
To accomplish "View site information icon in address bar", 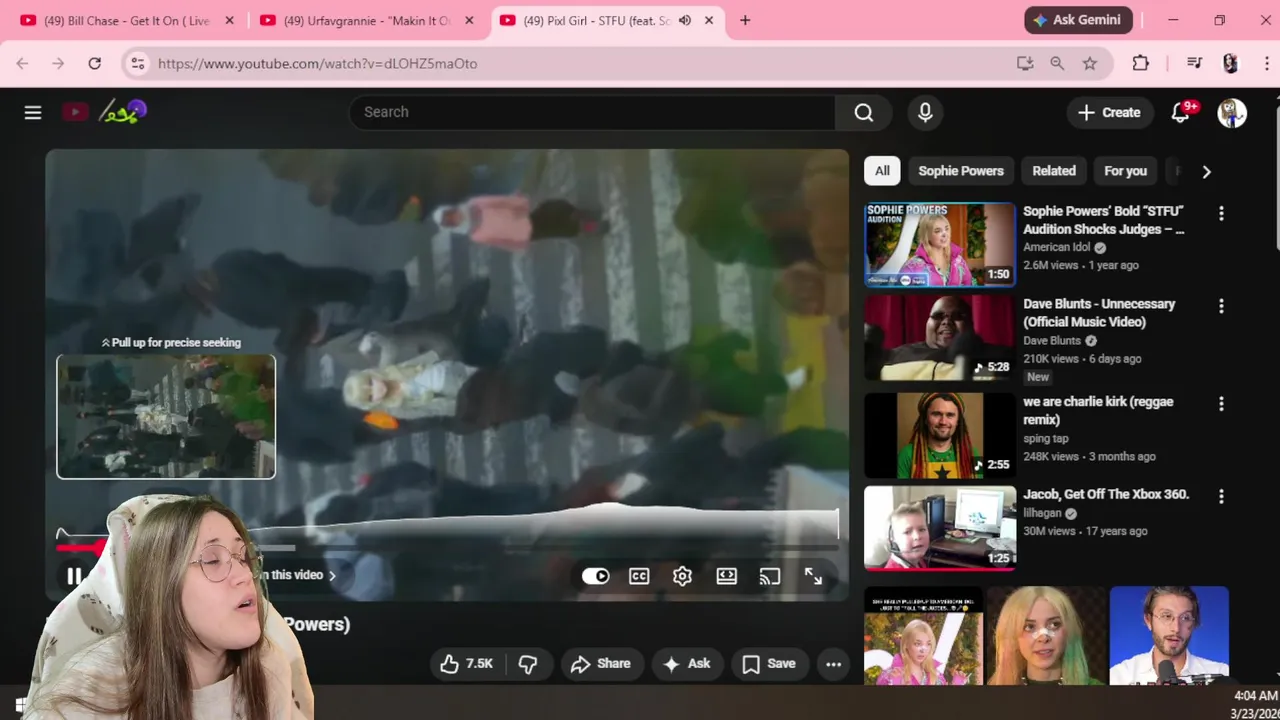I will [138, 63].
